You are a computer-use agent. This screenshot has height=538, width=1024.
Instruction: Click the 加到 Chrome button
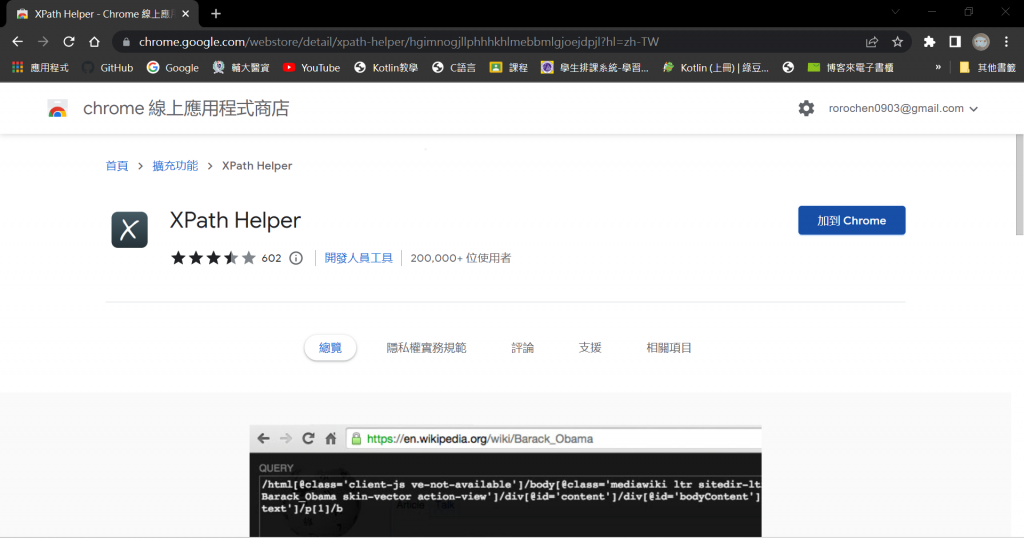(852, 221)
